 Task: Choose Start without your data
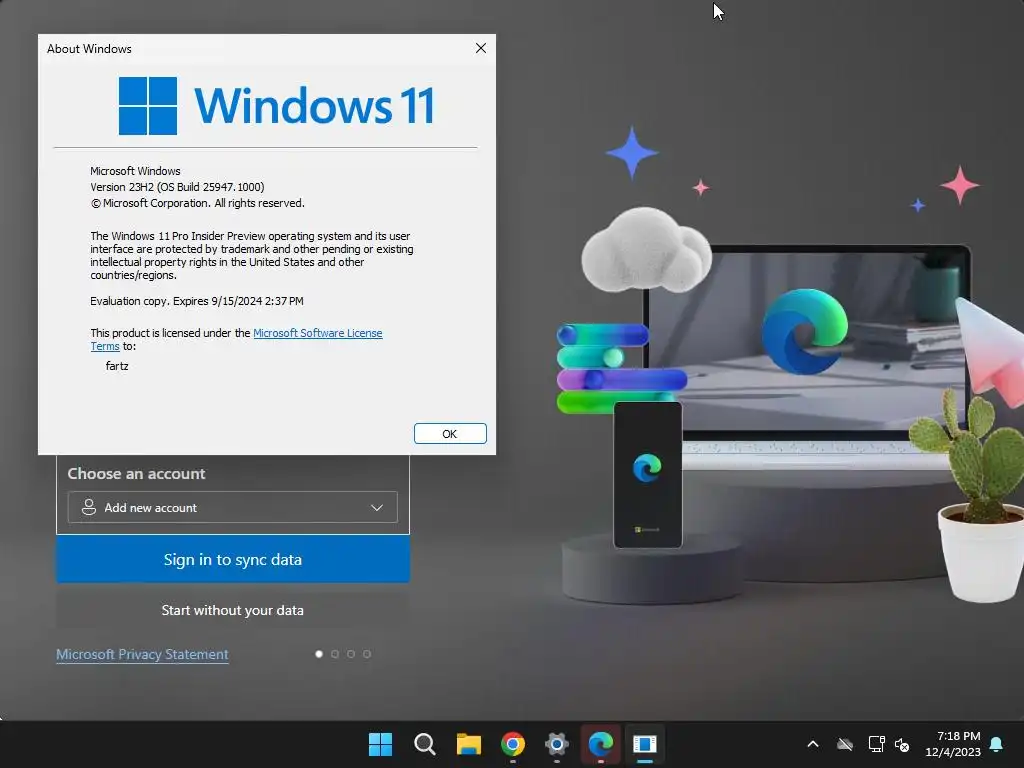click(x=232, y=610)
